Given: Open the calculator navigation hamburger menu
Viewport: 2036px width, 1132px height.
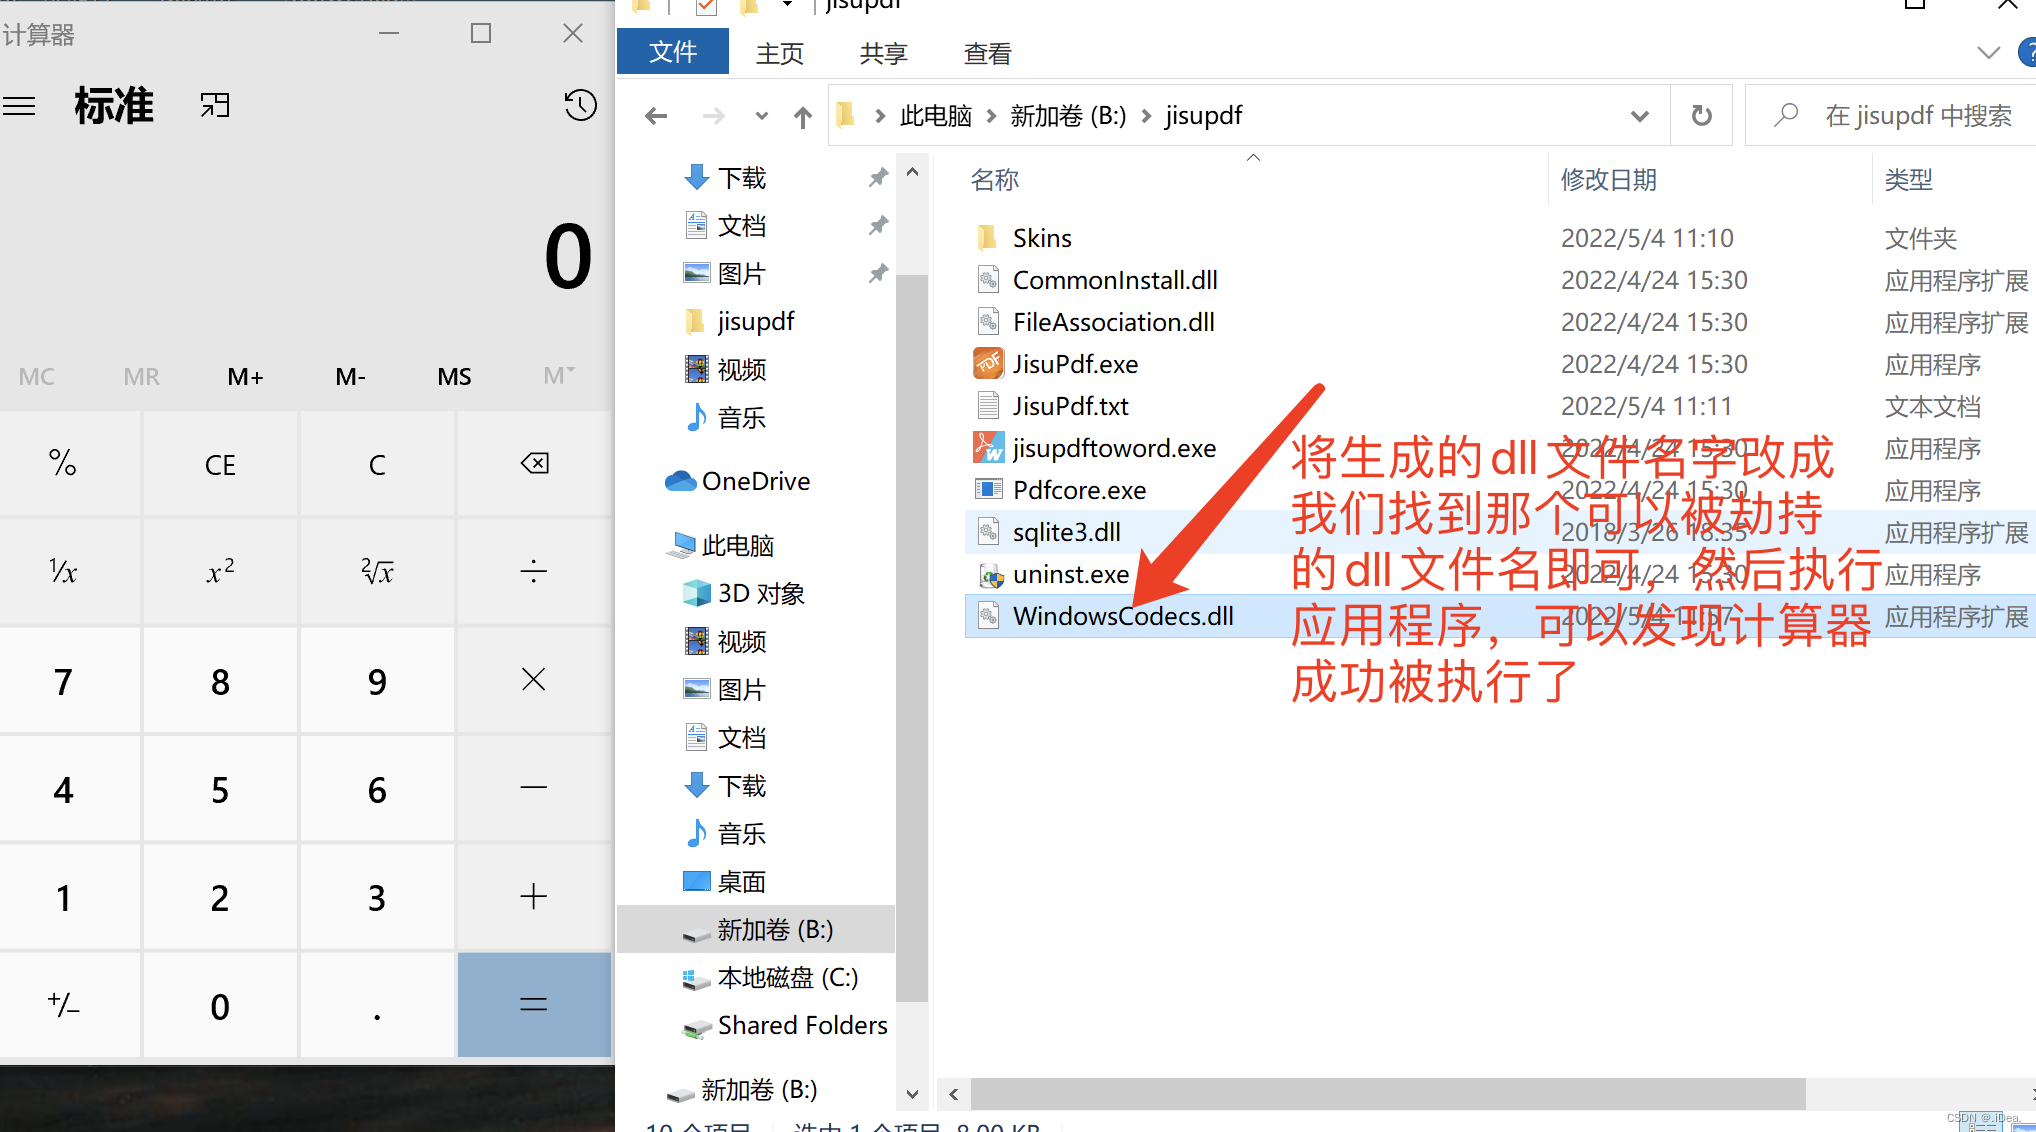Looking at the screenshot, I should pyautogui.click(x=19, y=105).
